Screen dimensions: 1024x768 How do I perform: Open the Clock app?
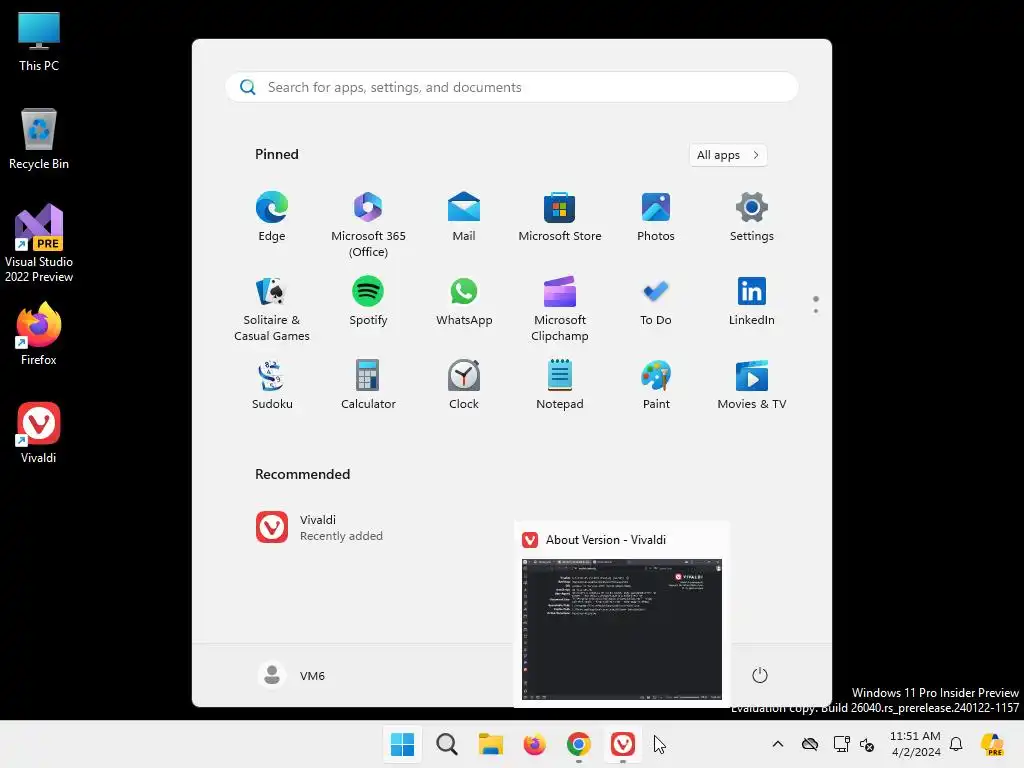[464, 385]
